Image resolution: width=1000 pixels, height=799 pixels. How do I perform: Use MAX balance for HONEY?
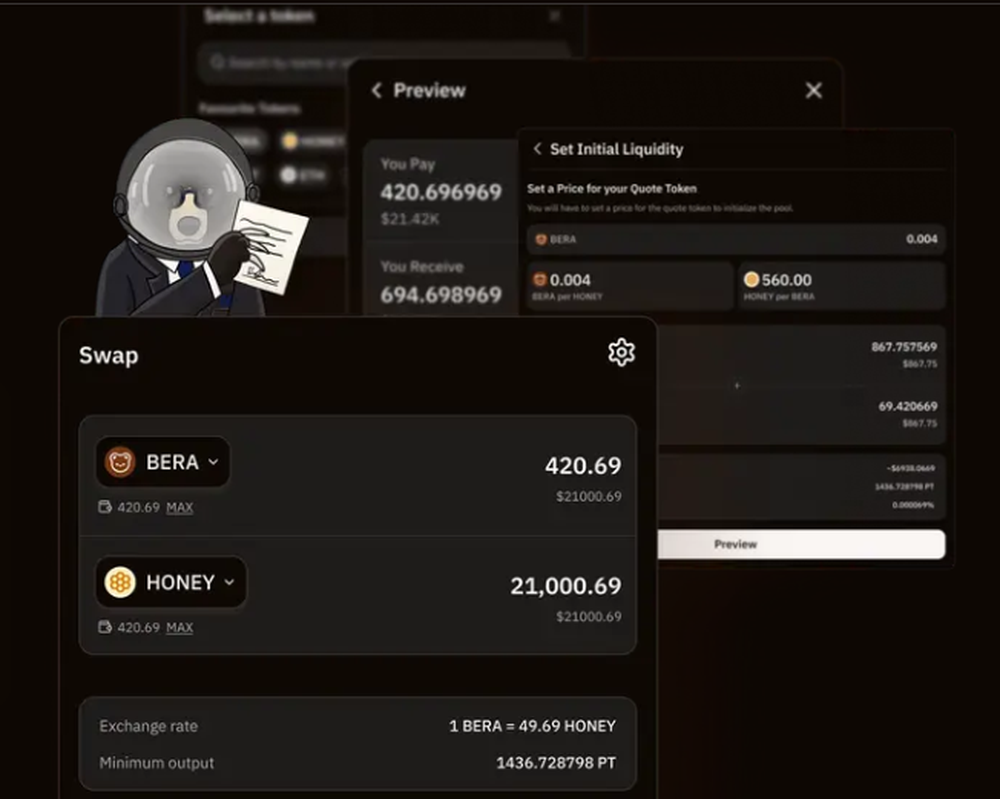coord(179,627)
